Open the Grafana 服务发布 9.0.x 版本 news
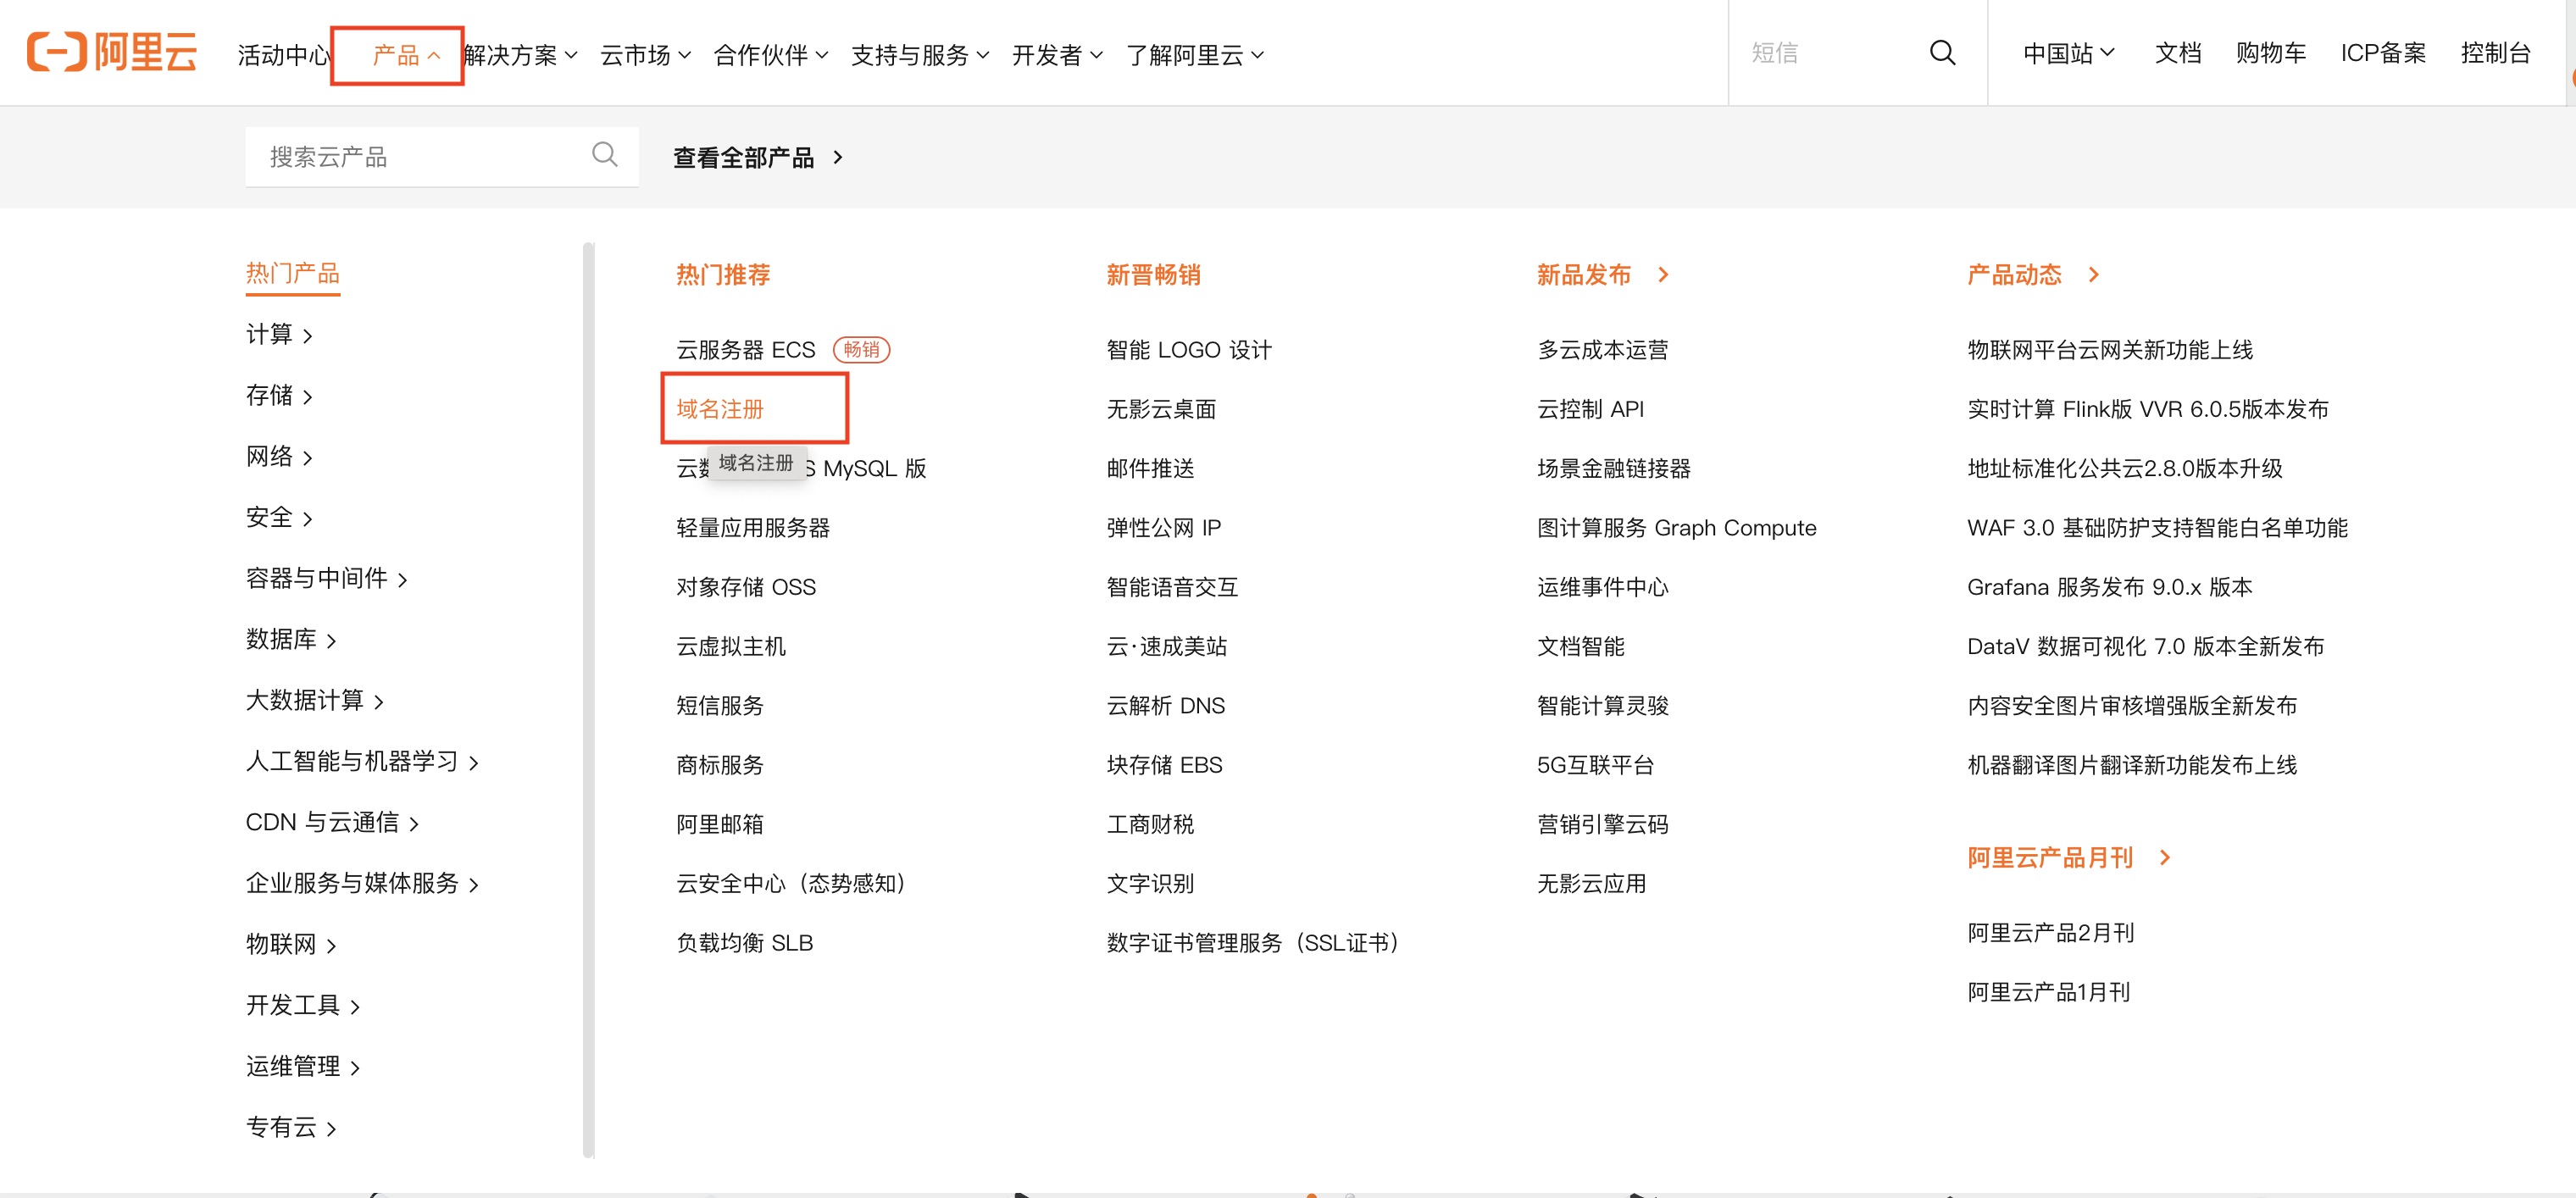2576x1198 pixels. click(x=2109, y=587)
